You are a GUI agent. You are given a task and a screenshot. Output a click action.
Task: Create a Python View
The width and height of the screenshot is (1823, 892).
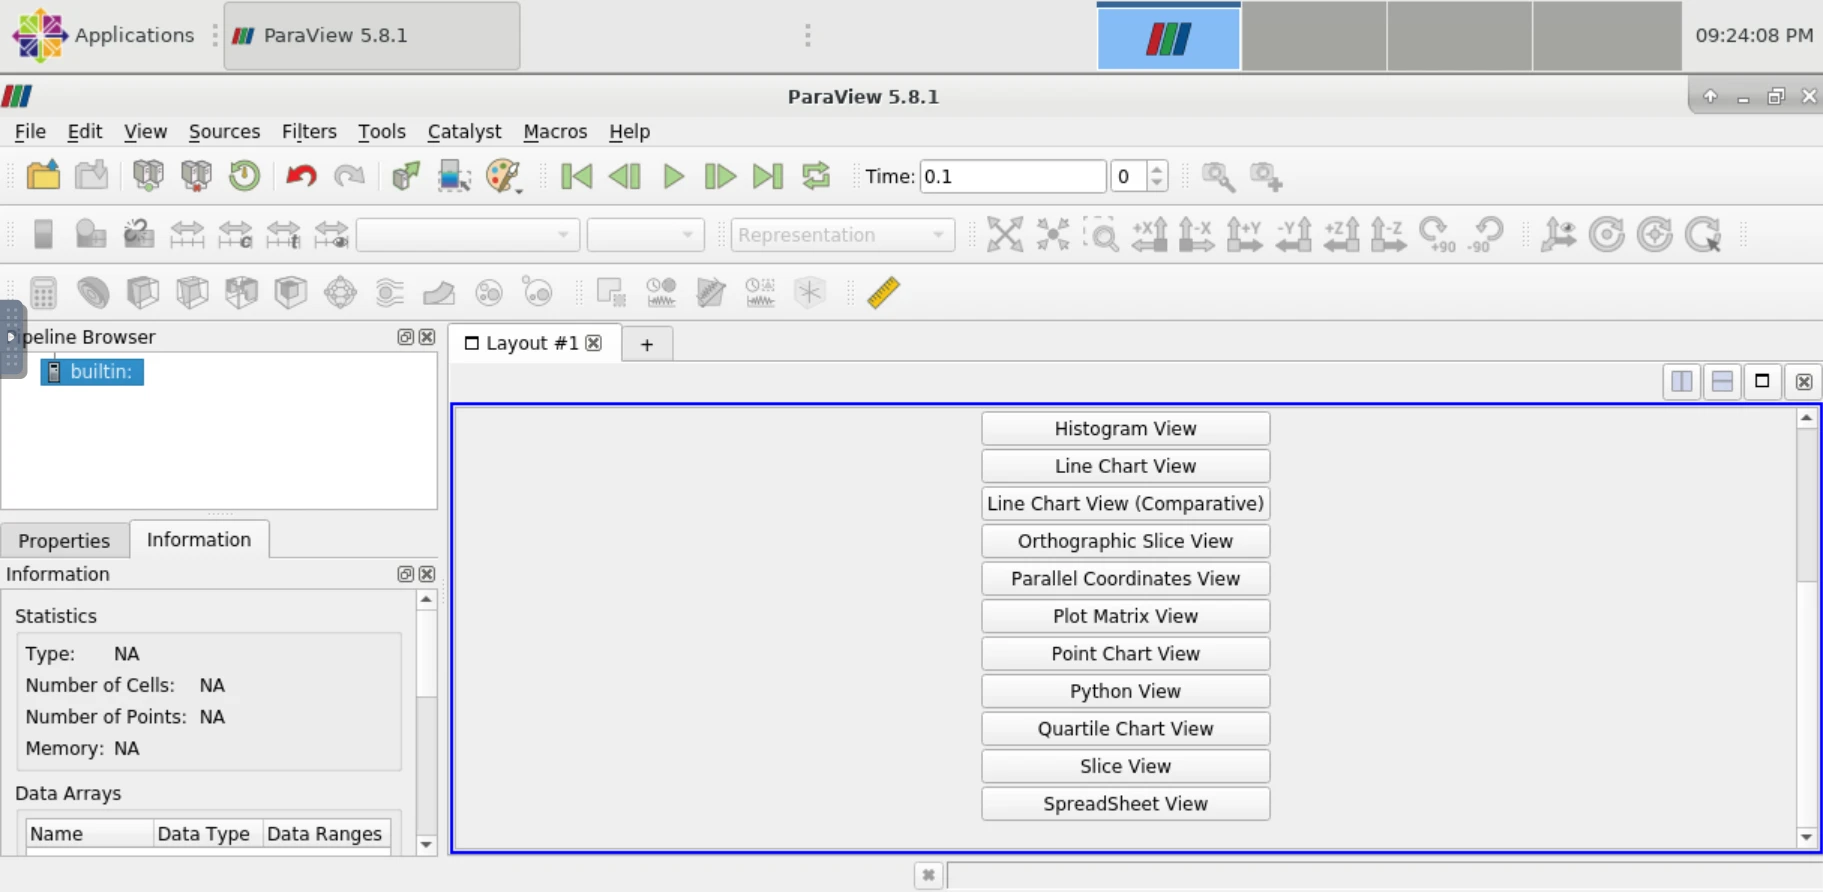tap(1125, 691)
